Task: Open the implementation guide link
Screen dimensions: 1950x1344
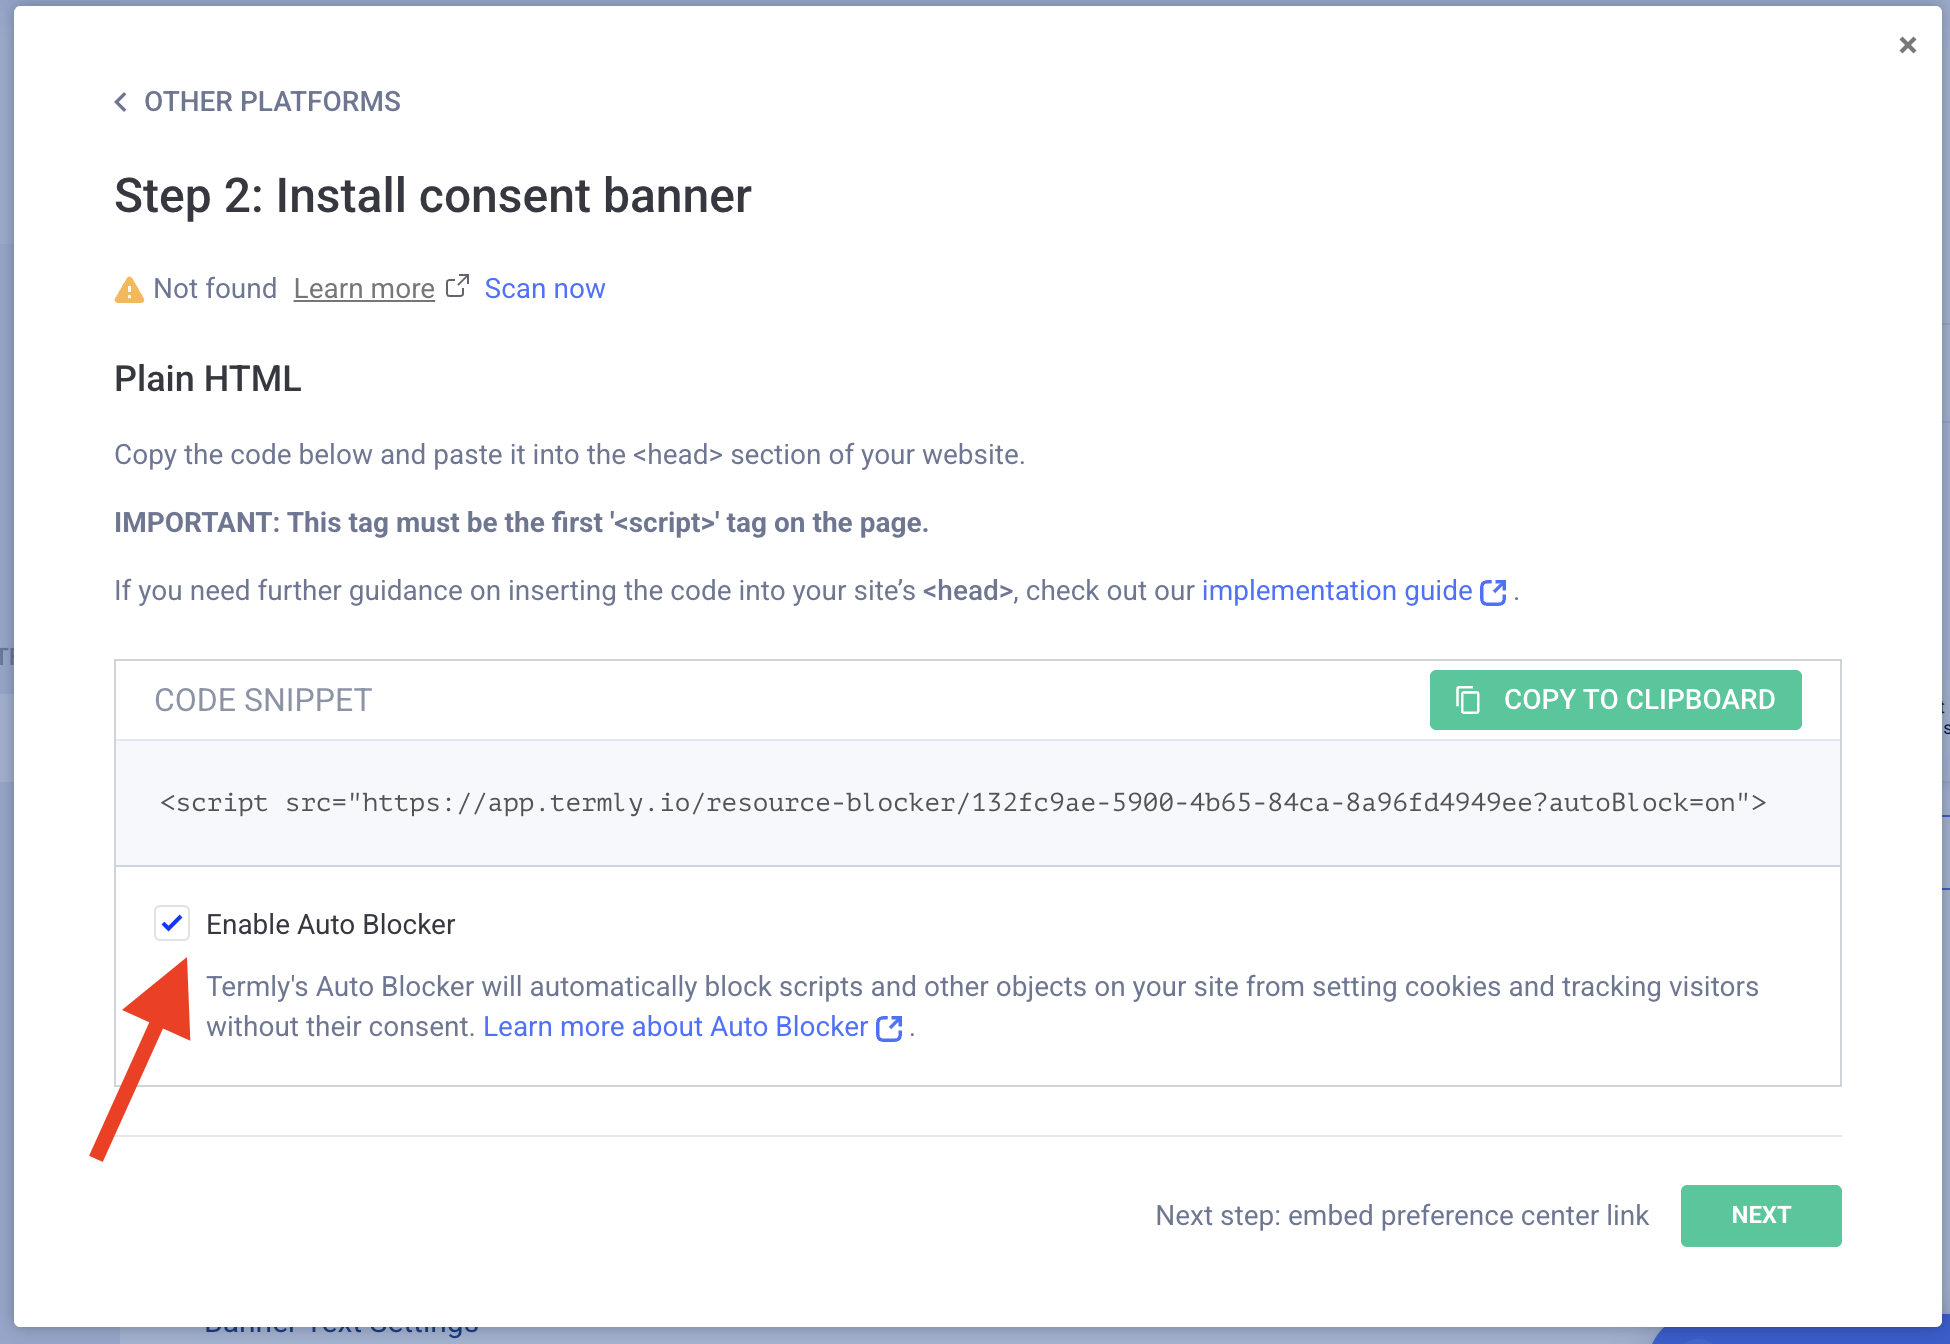Action: (x=1336, y=591)
